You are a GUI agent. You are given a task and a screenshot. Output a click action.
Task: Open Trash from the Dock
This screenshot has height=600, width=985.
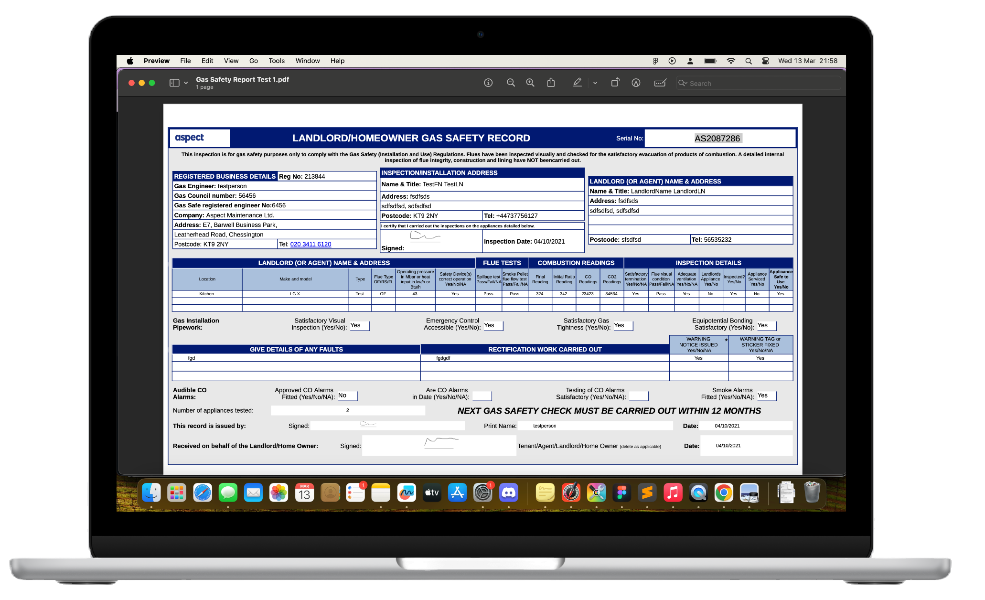(812, 493)
